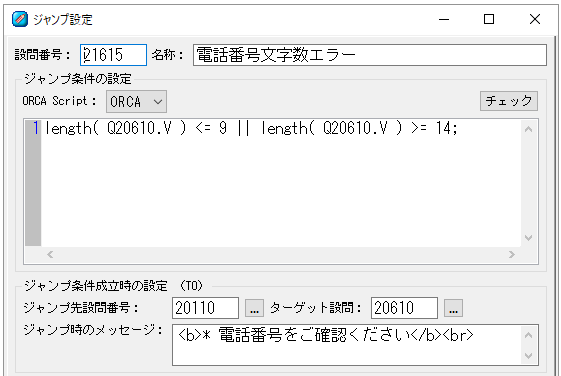The width and height of the screenshot is (561, 376).
Task: Click the ジャンプ条件成立時の設定 (TO) label
Action: (x=113, y=286)
